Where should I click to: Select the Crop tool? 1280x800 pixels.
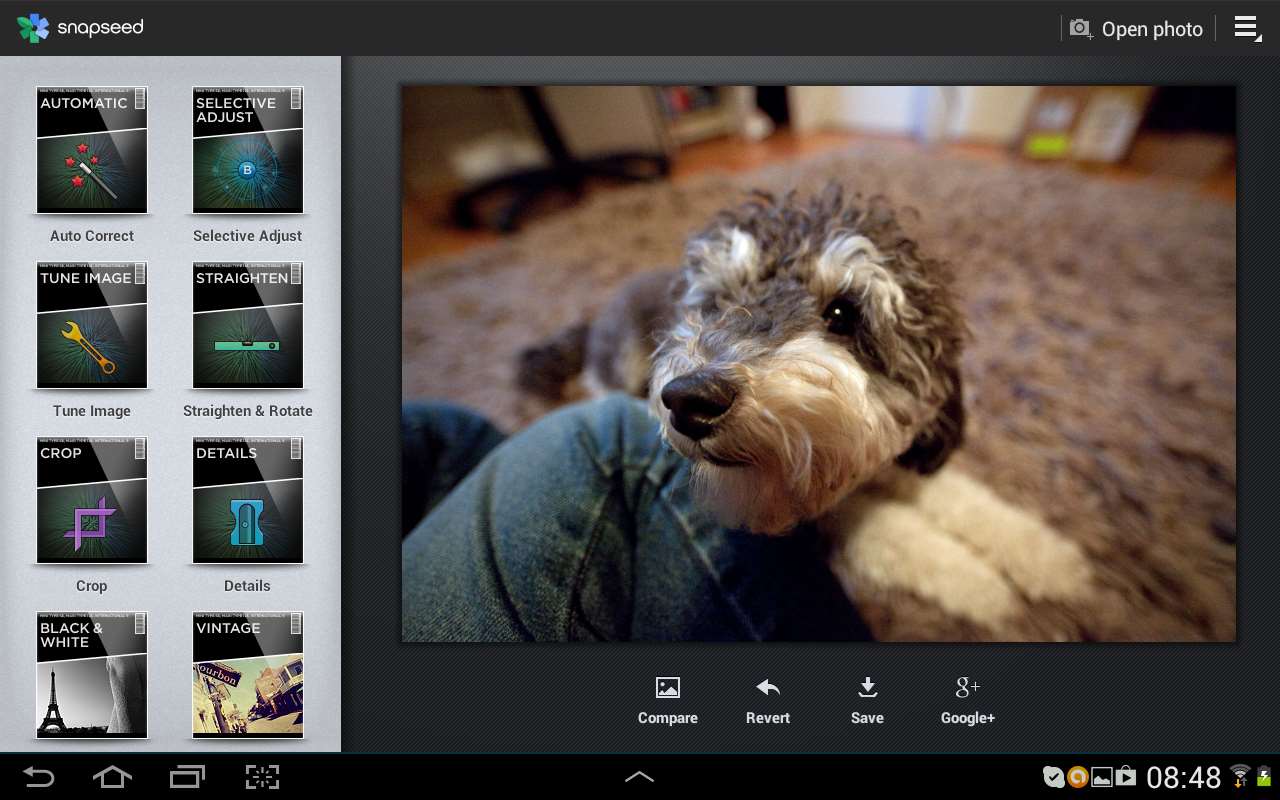pyautogui.click(x=91, y=500)
